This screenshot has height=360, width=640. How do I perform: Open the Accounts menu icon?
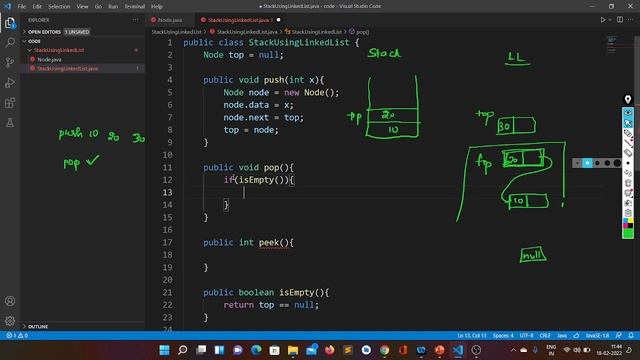click(x=10, y=301)
